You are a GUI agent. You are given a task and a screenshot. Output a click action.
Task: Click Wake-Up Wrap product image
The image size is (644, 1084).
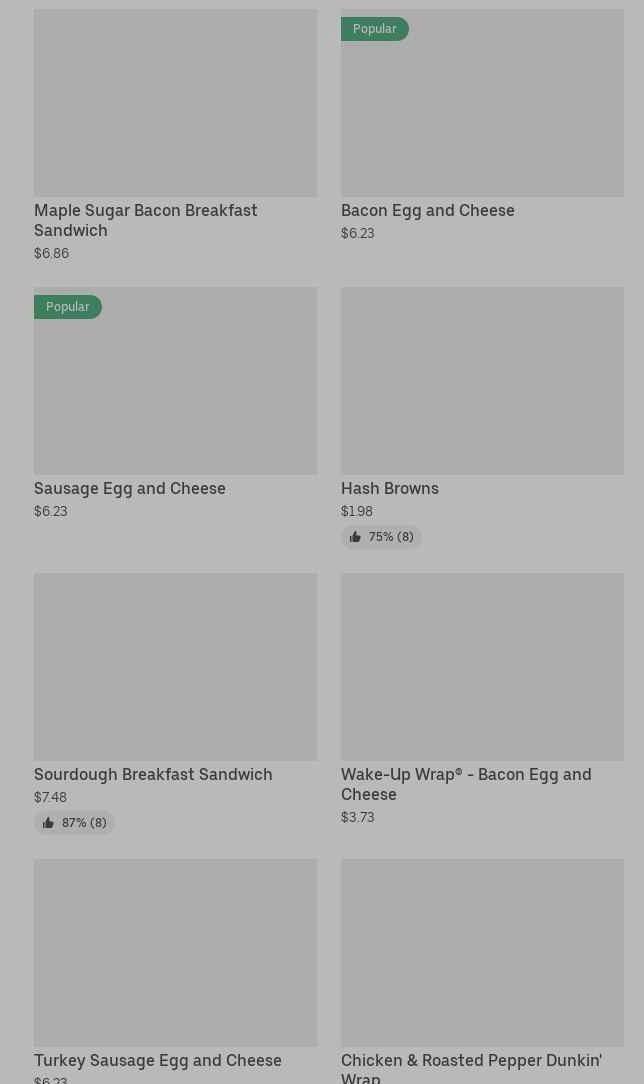pos(482,667)
